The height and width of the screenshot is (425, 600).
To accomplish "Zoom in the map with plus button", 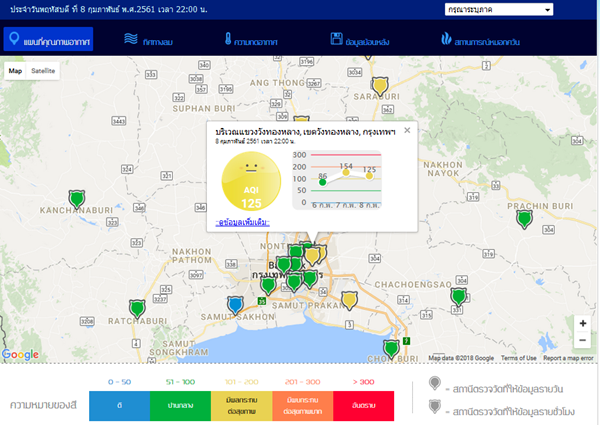I will tap(582, 323).
